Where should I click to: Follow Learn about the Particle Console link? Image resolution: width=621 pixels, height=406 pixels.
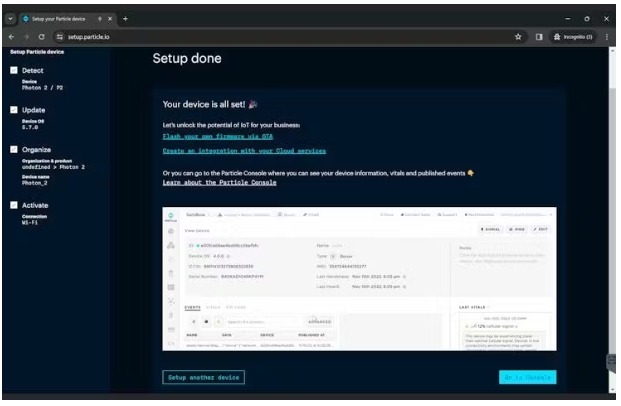click(x=219, y=183)
